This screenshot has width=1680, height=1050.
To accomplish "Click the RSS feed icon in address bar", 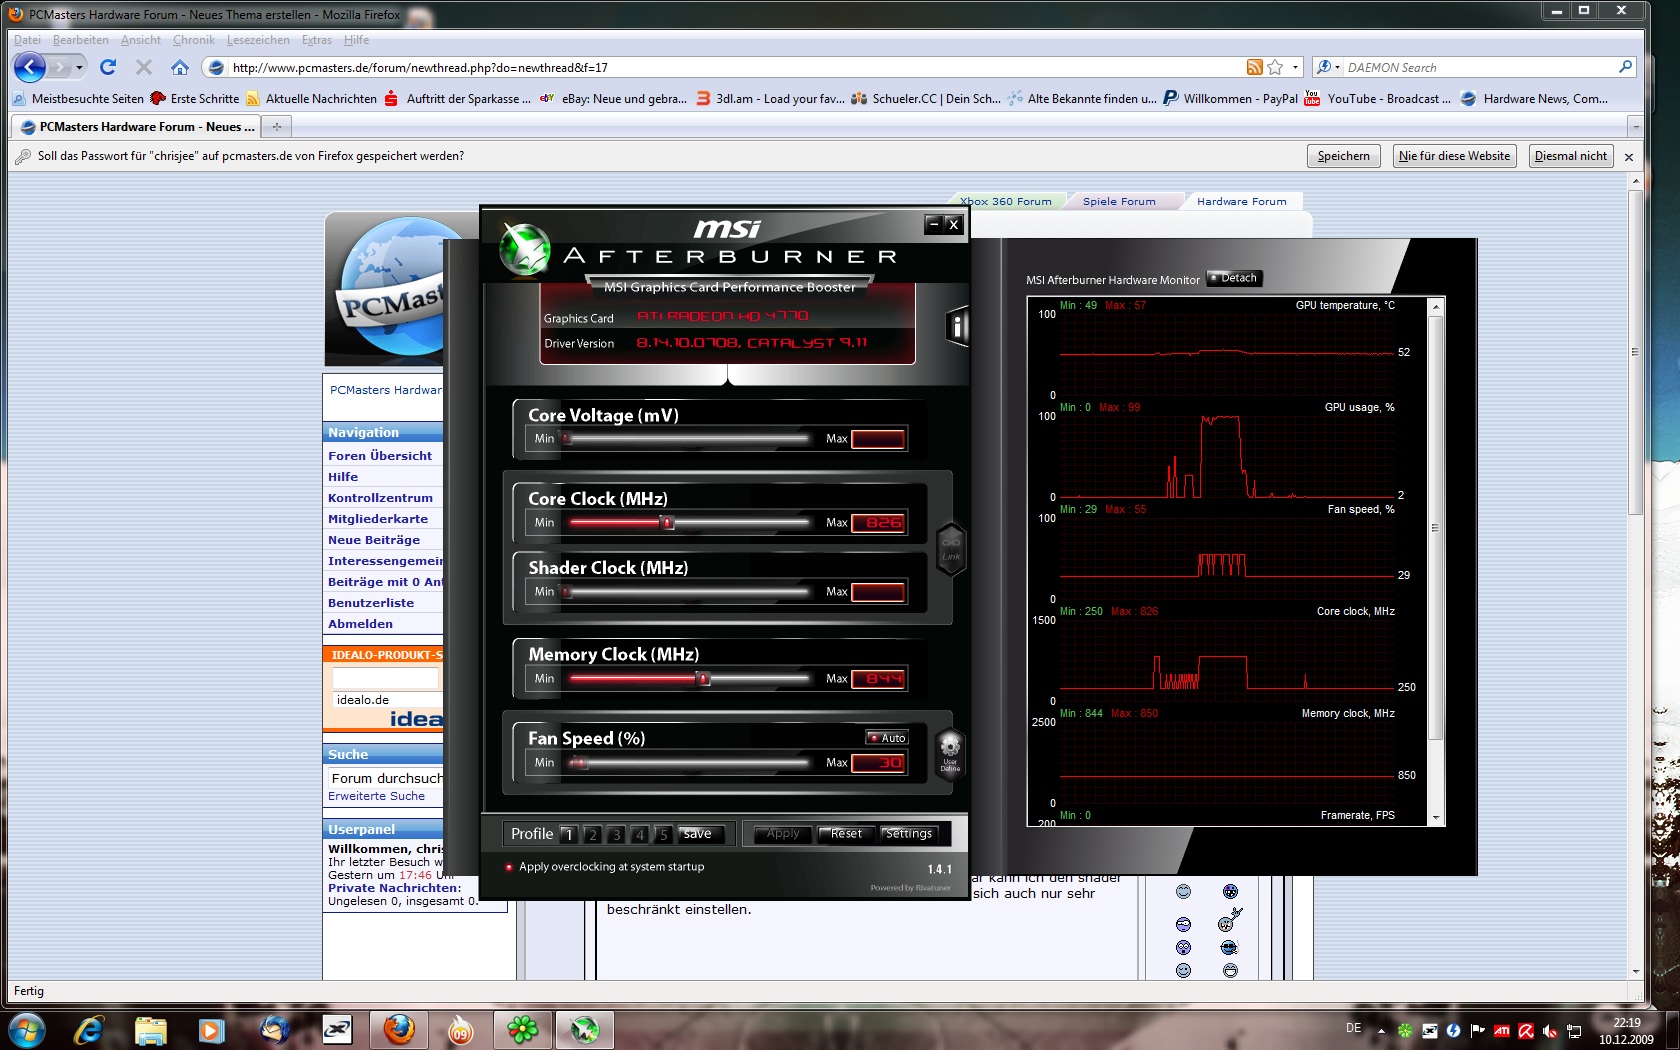I will tap(1255, 67).
